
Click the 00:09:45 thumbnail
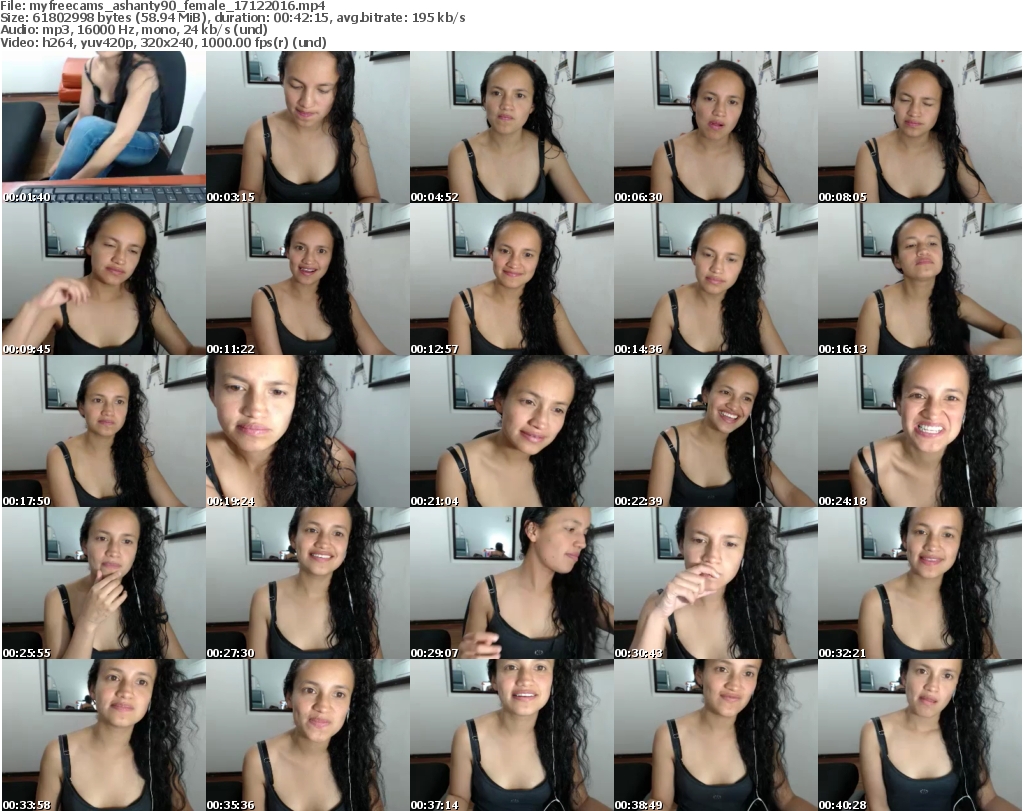point(104,279)
